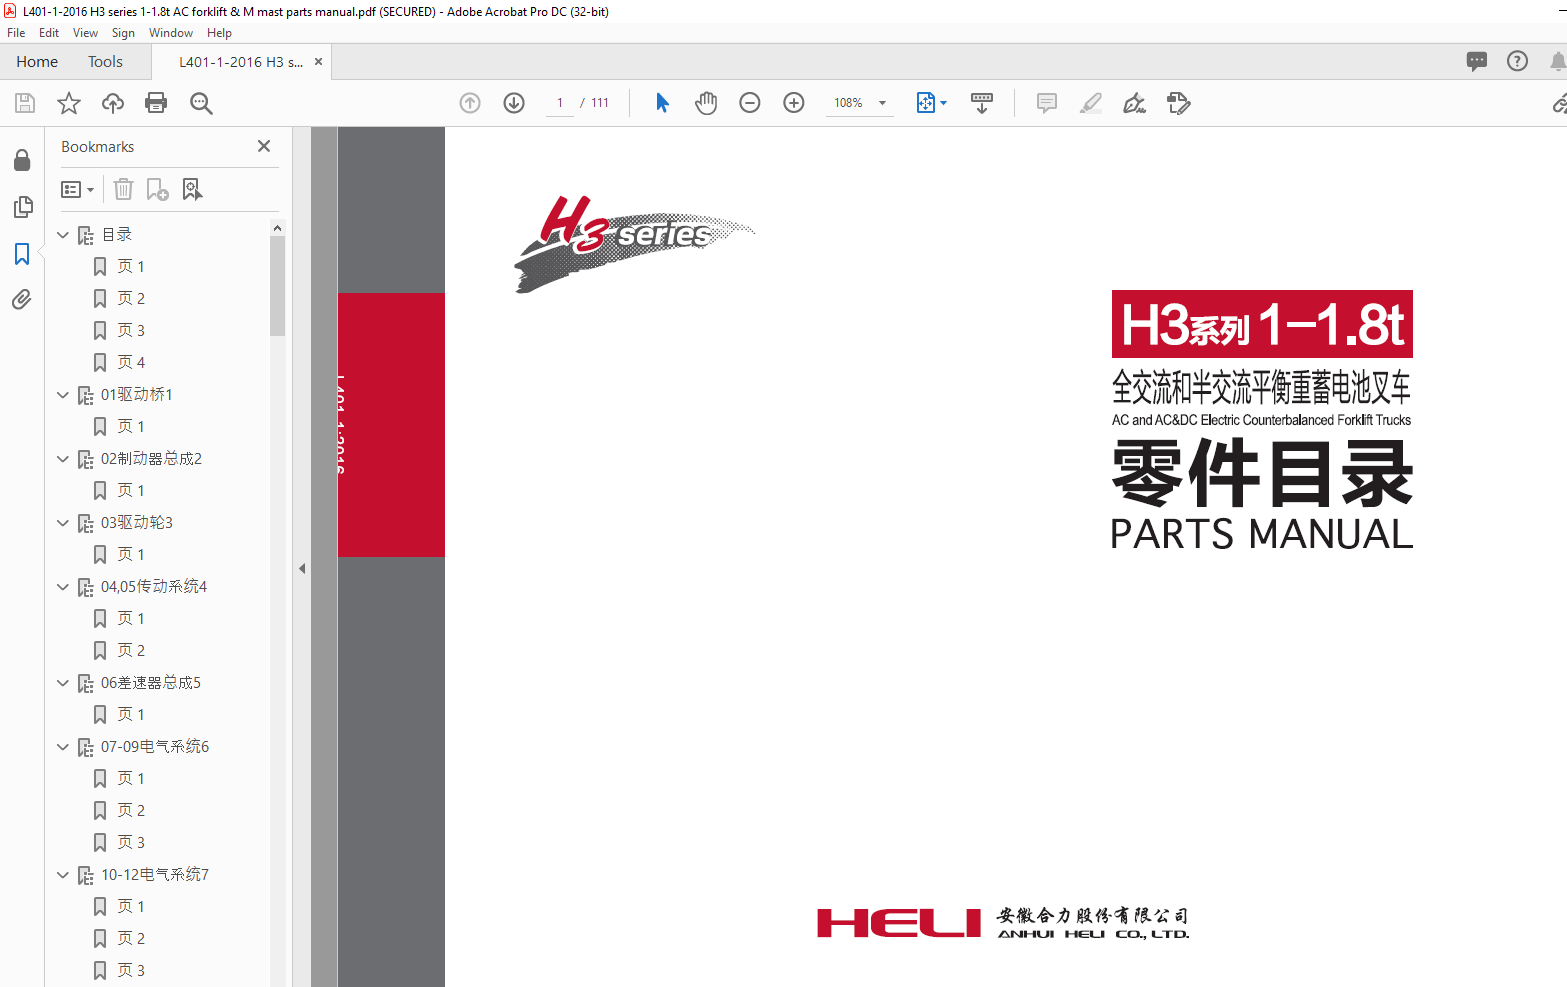
Task: Open the comments chat bubble icon
Action: [x=1477, y=61]
